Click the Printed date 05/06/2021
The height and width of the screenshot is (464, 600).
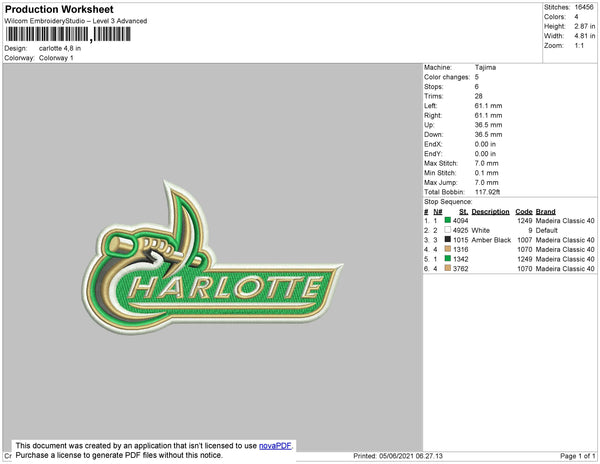[x=396, y=456]
